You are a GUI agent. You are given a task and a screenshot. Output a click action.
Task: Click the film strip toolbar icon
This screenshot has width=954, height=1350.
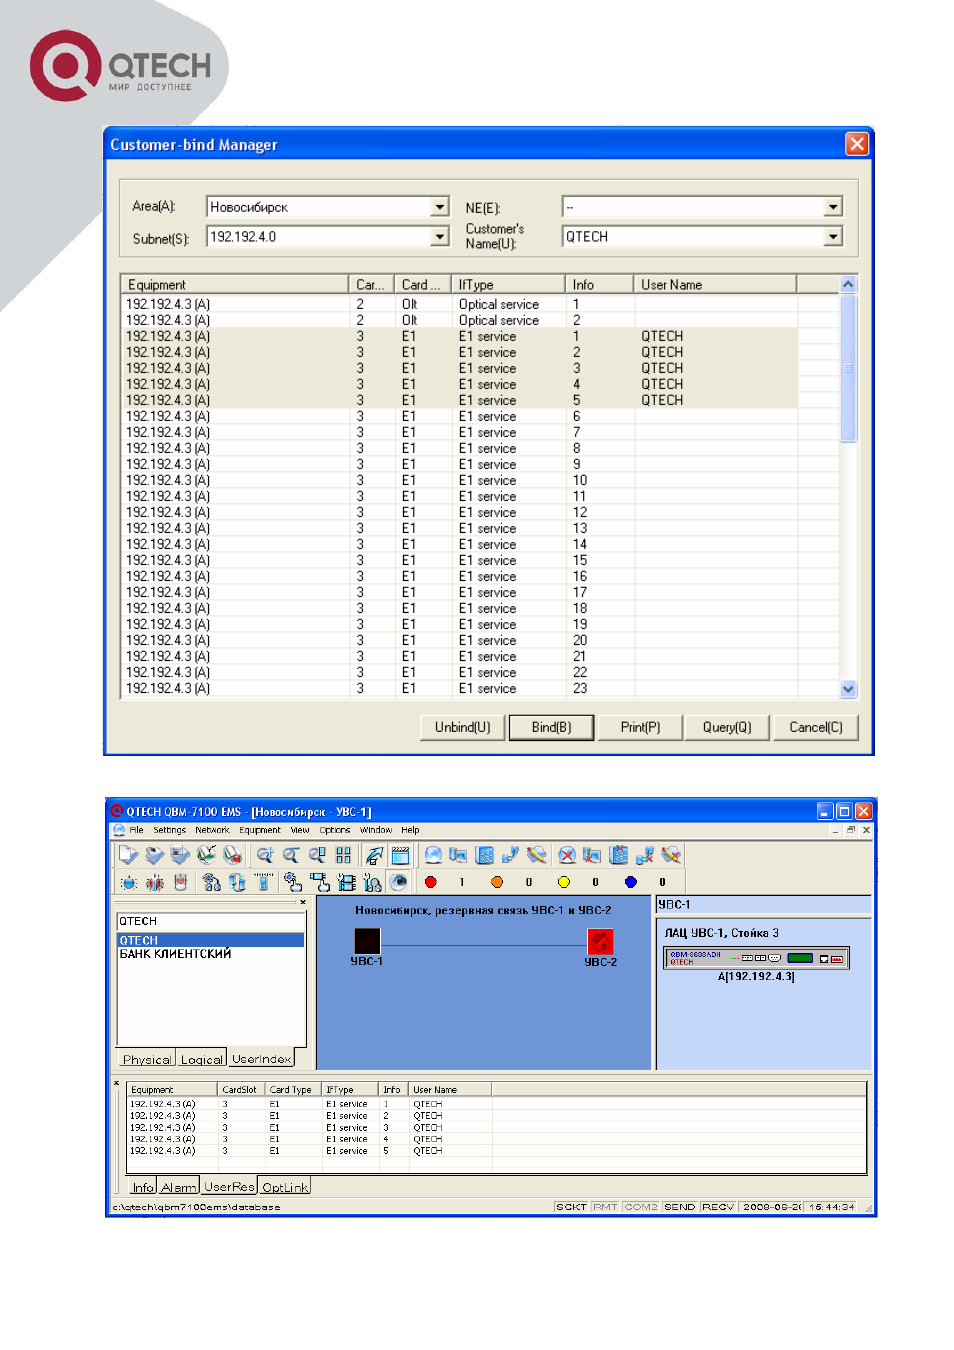tap(346, 882)
